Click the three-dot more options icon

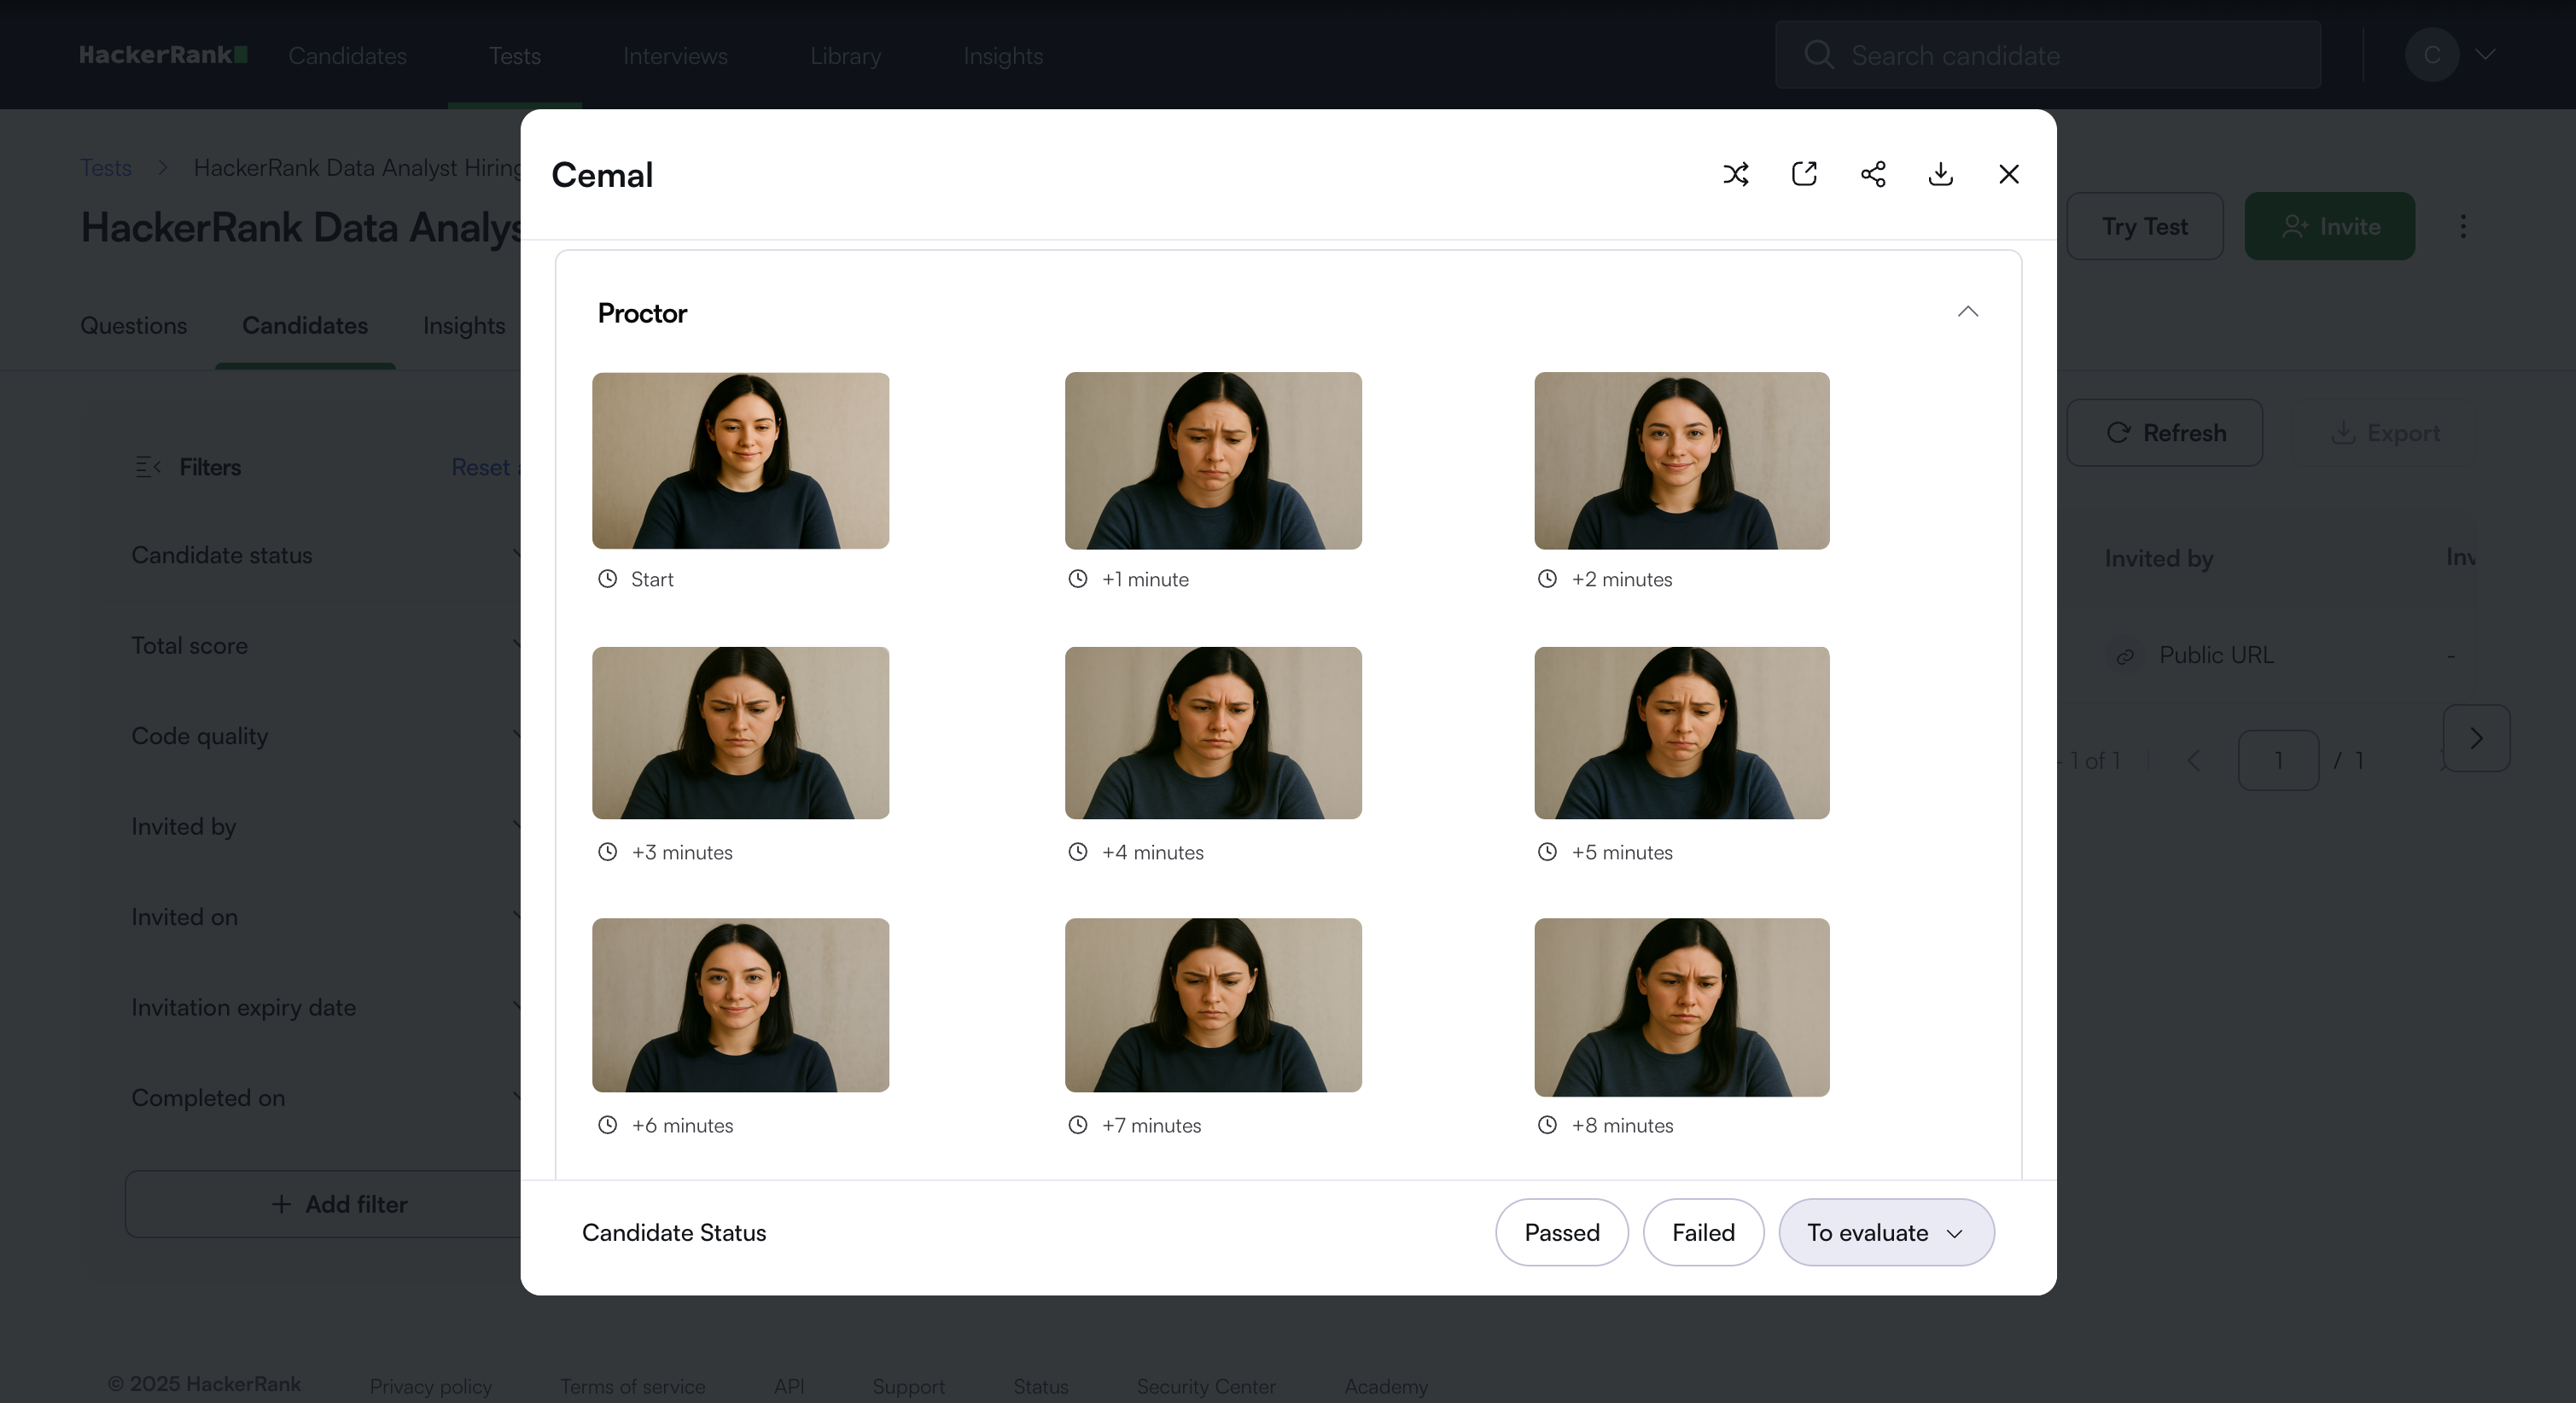tap(2463, 226)
